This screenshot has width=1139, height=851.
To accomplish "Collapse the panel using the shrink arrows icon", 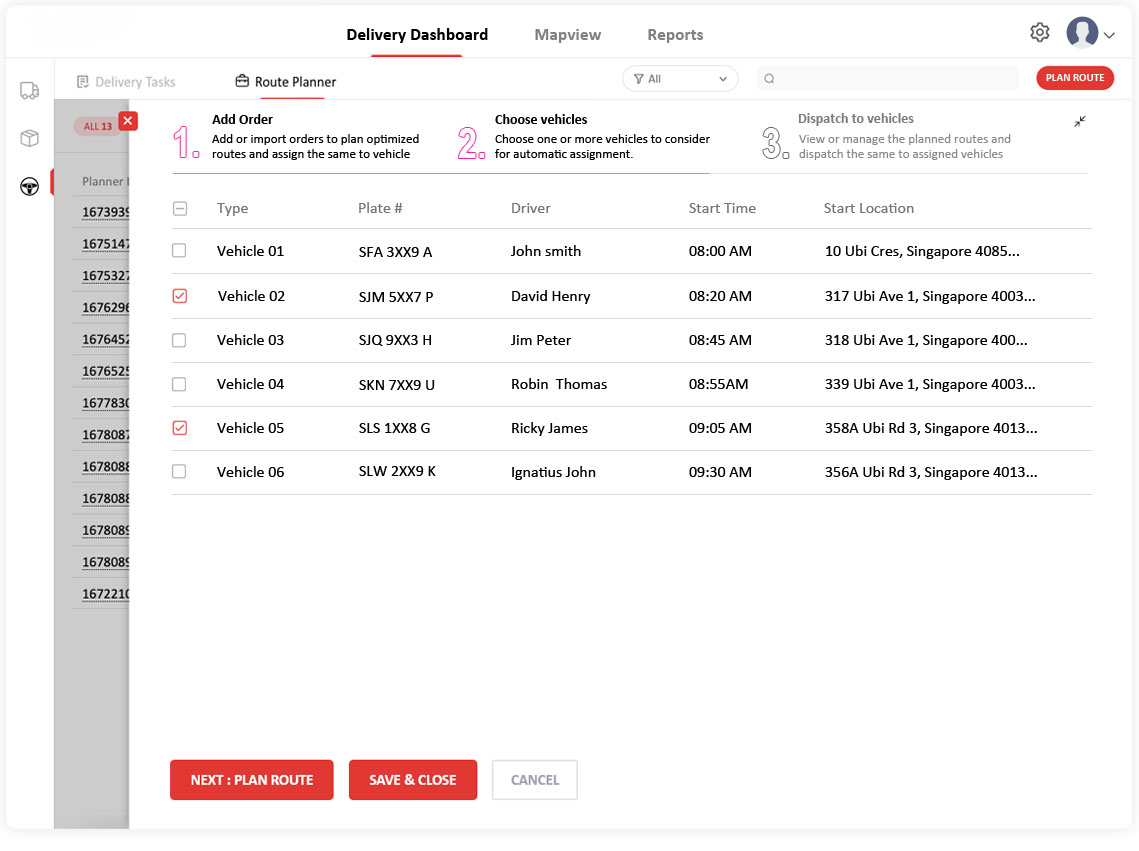I will coord(1080,121).
